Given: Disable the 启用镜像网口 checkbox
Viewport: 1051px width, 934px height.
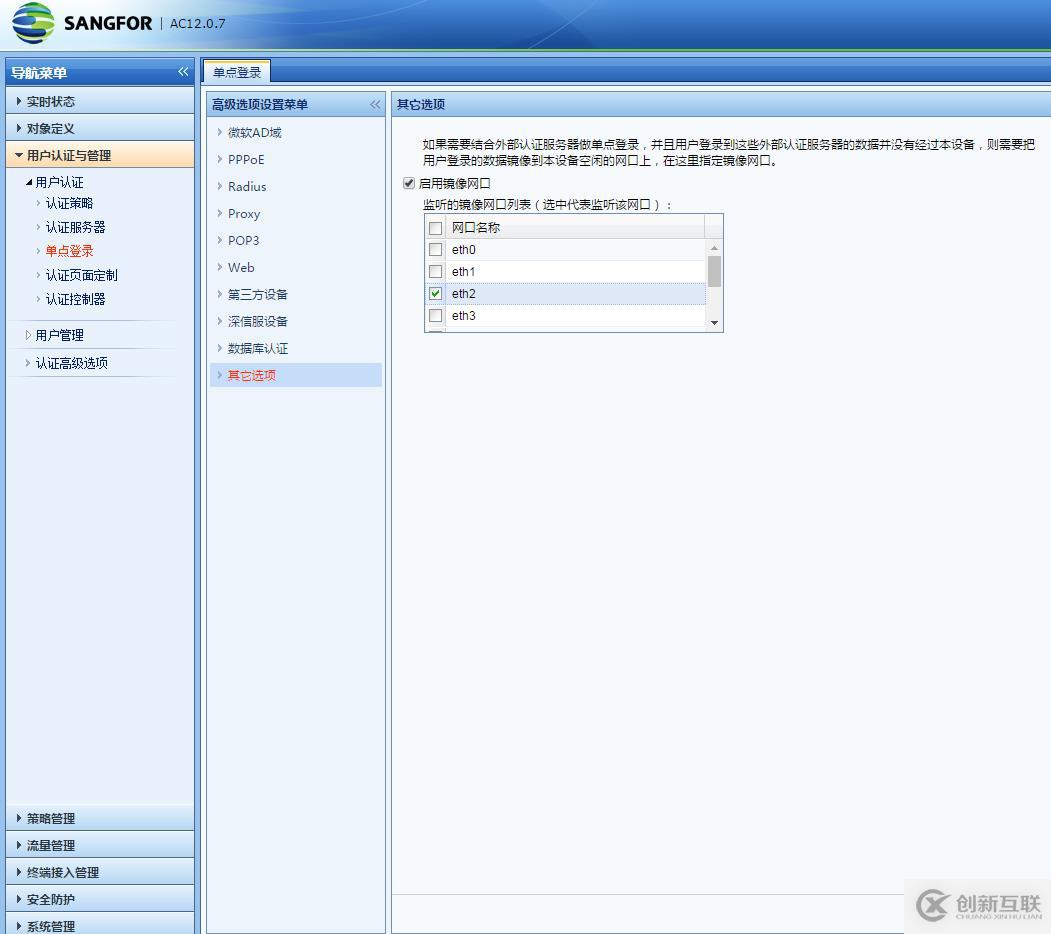Looking at the screenshot, I should 409,182.
